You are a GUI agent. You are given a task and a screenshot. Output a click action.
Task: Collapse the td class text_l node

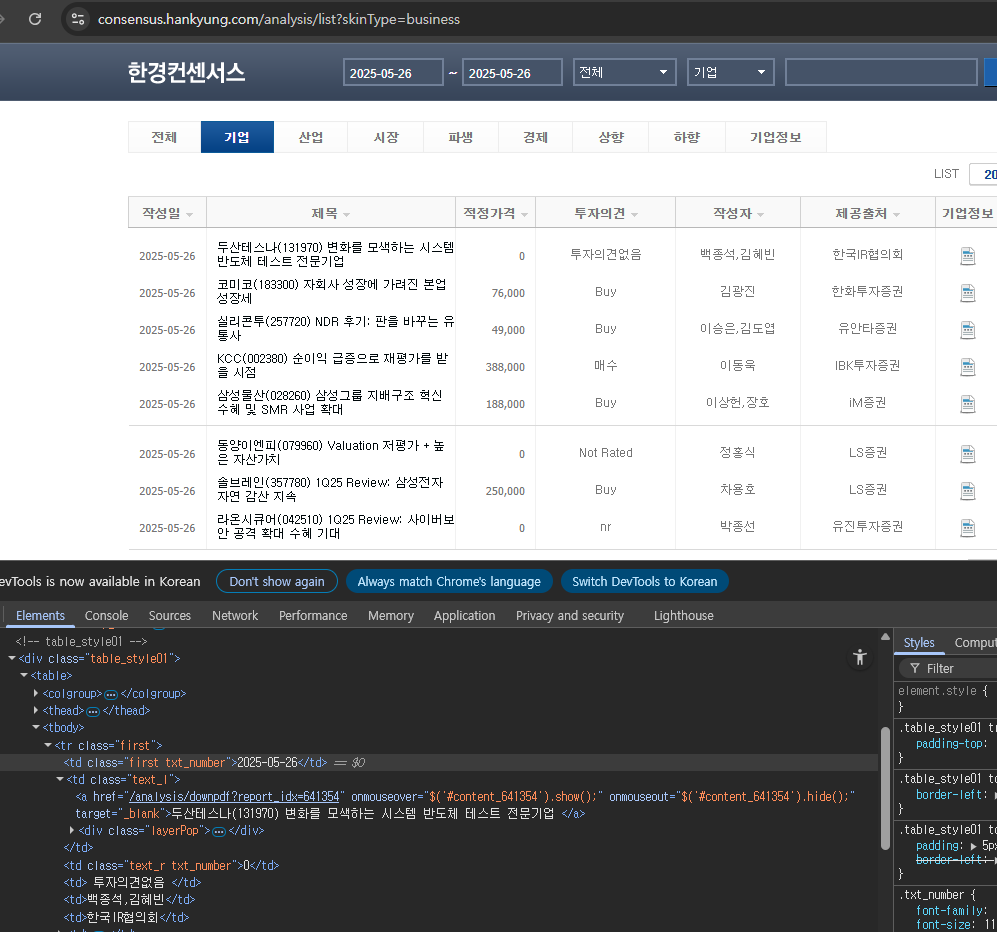pyautogui.click(x=60, y=779)
